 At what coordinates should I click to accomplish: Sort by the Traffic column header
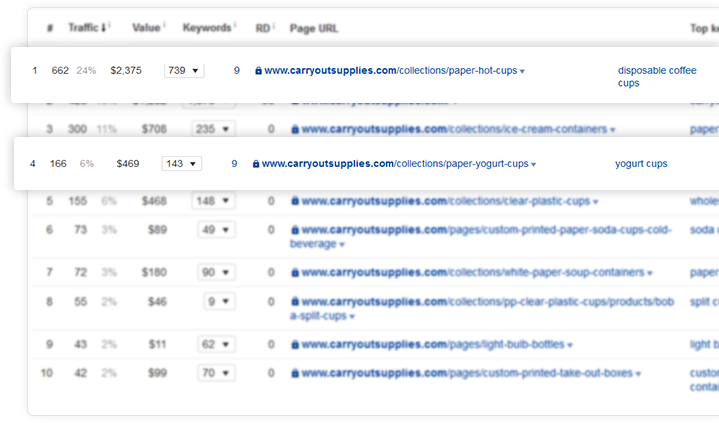pyautogui.click(x=87, y=28)
